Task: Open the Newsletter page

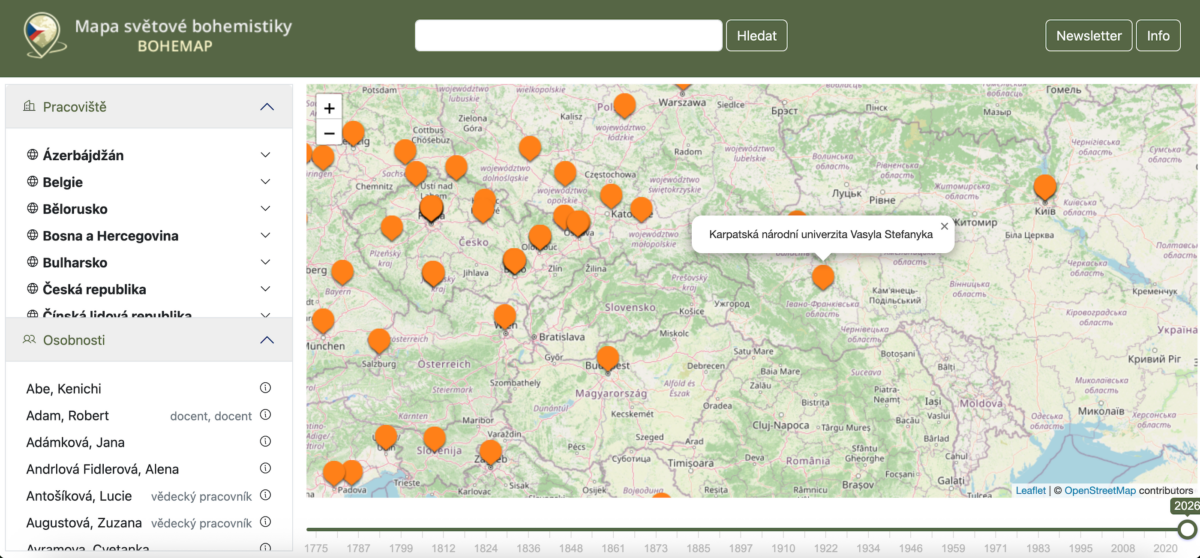Action: point(1089,35)
